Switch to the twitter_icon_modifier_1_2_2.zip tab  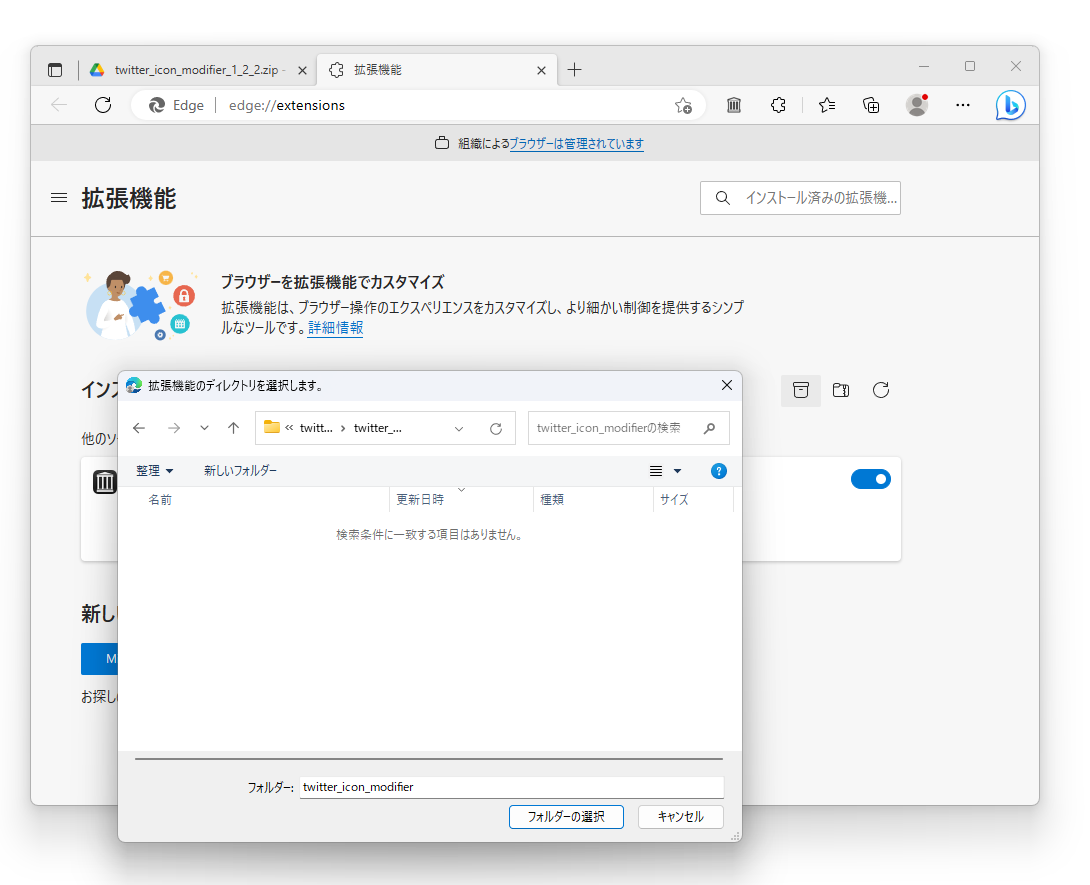pos(195,70)
